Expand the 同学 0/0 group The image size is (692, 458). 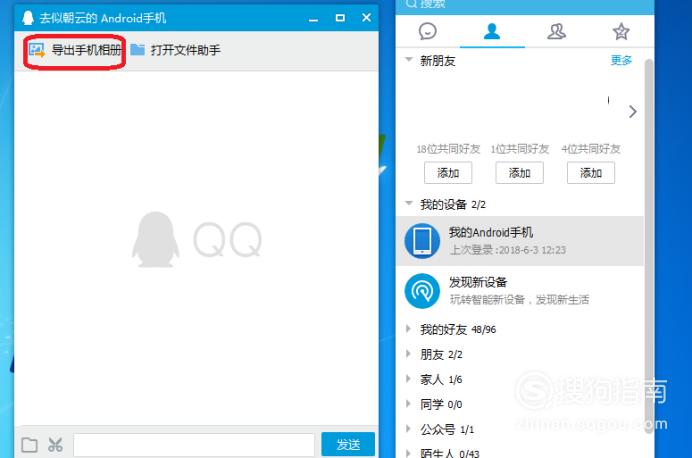click(x=408, y=403)
